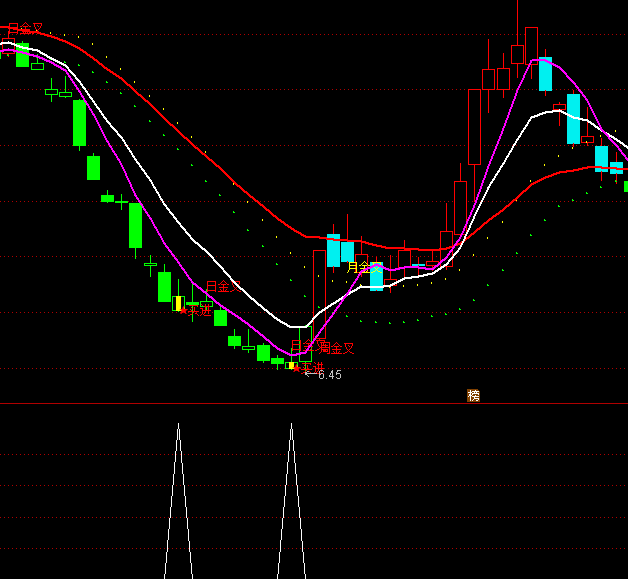Select the yellow candle at first 买进 signal
This screenshot has width=628, height=579.
[x=178, y=303]
